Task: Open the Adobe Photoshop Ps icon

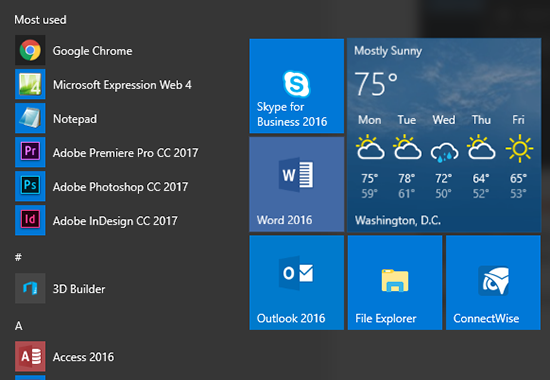Action: 30,186
